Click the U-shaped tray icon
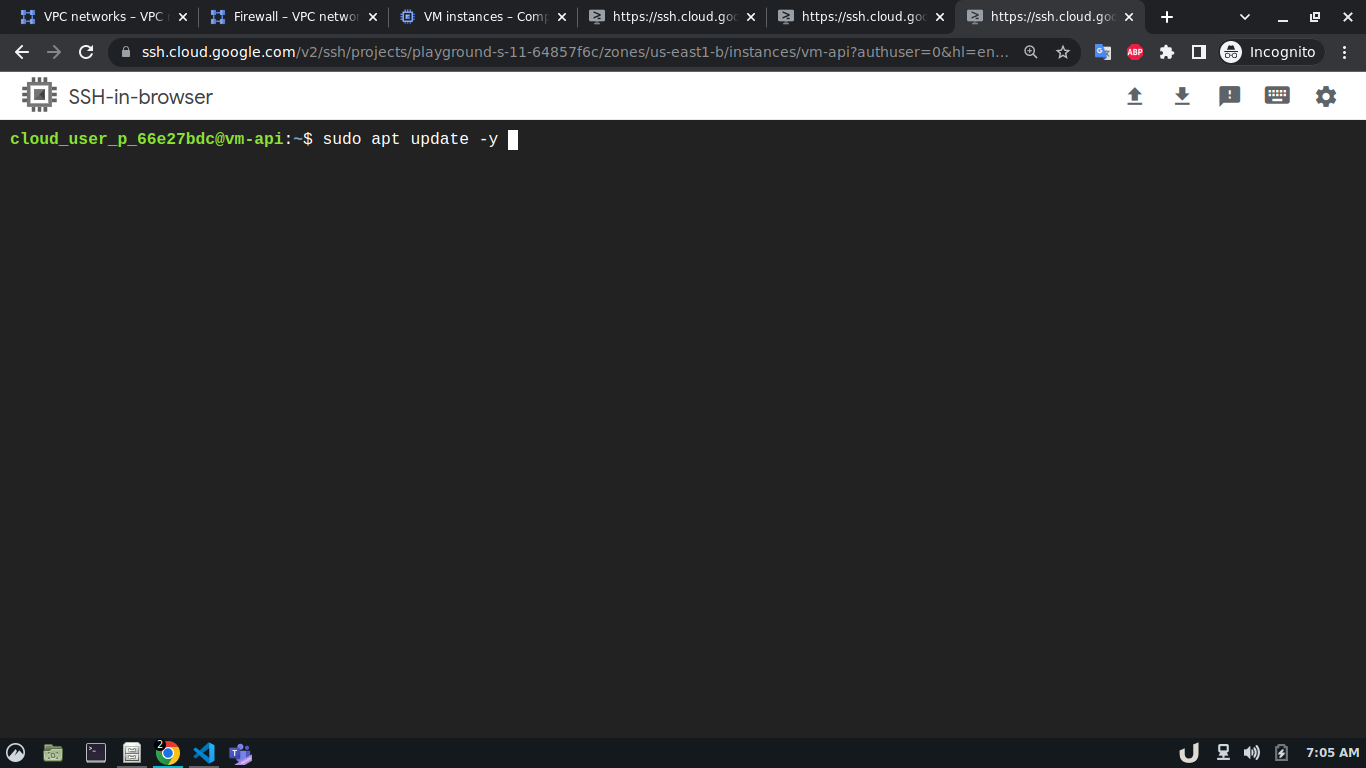The height and width of the screenshot is (768, 1366). pos(1189,753)
